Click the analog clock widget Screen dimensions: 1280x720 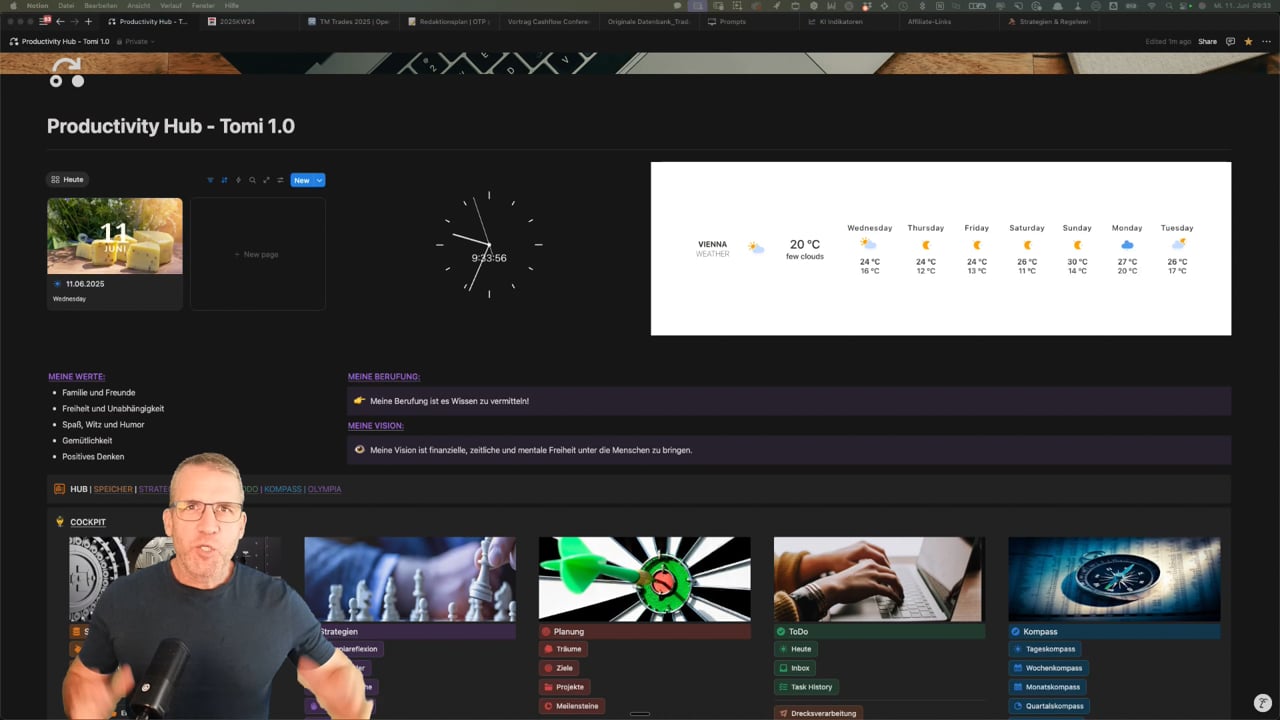pyautogui.click(x=489, y=245)
